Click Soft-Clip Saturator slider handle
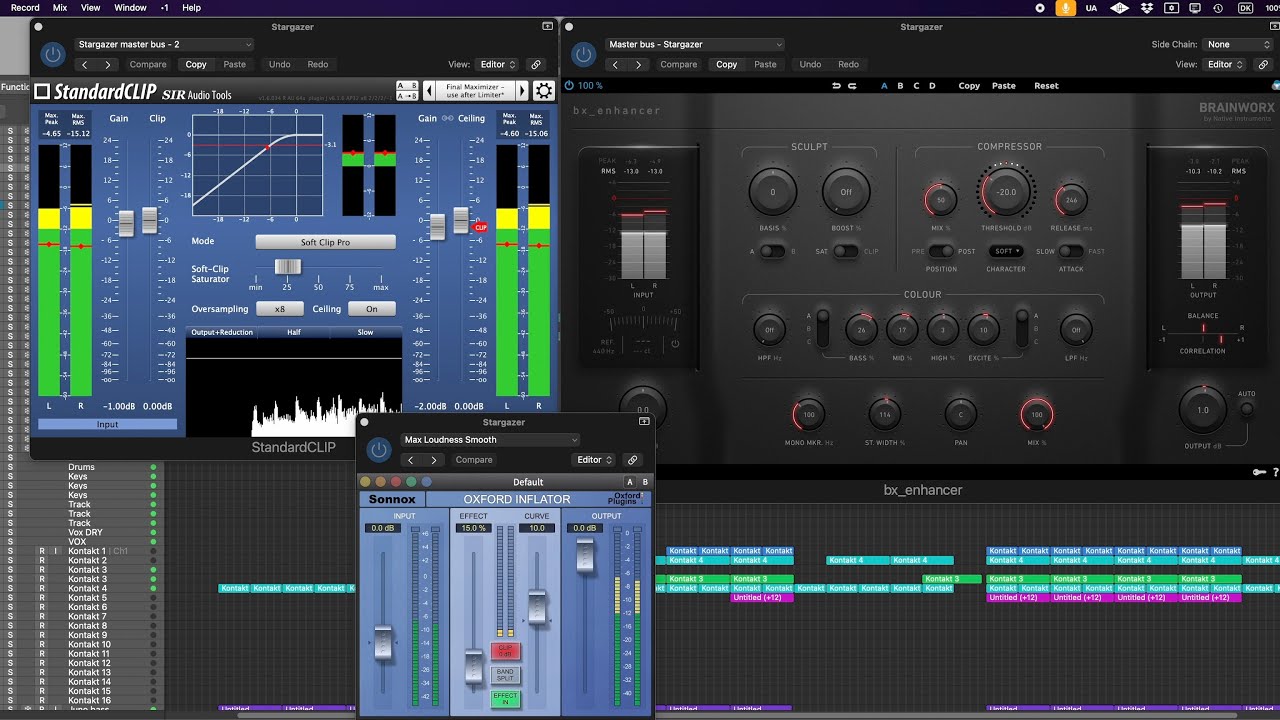The image size is (1280, 720). click(x=288, y=266)
